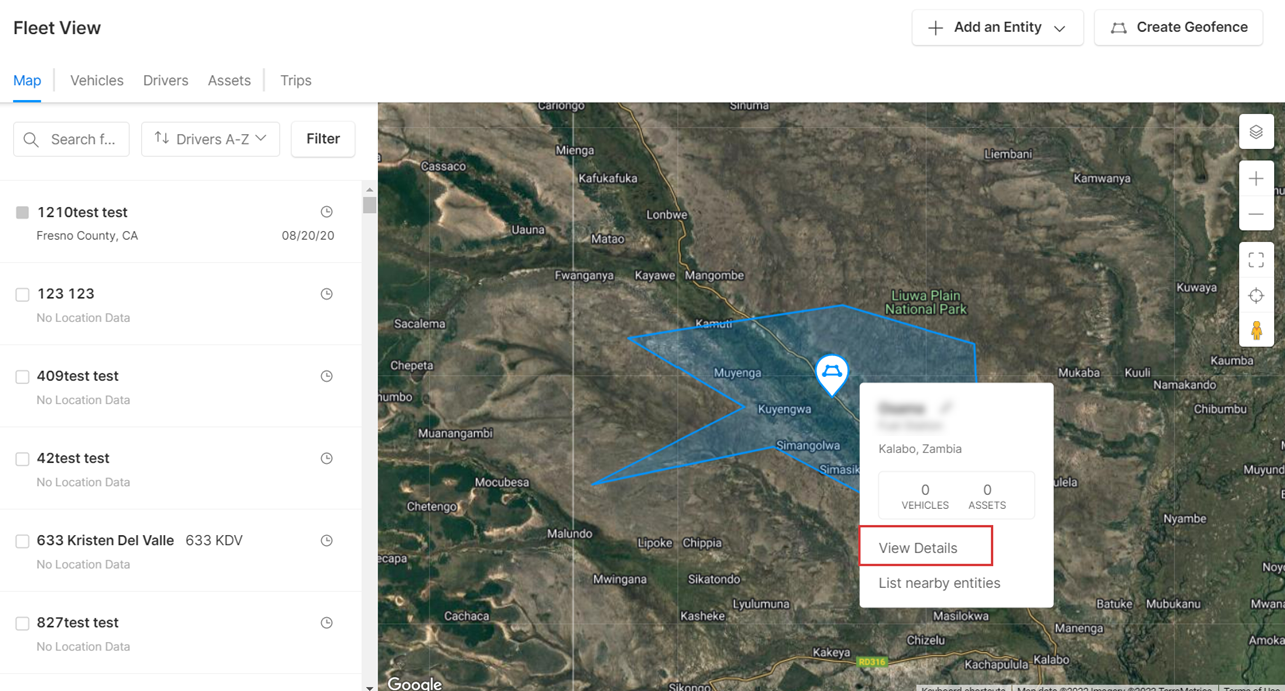Click the 0 Assets count in popup
The image size is (1285, 691).
coord(987,496)
